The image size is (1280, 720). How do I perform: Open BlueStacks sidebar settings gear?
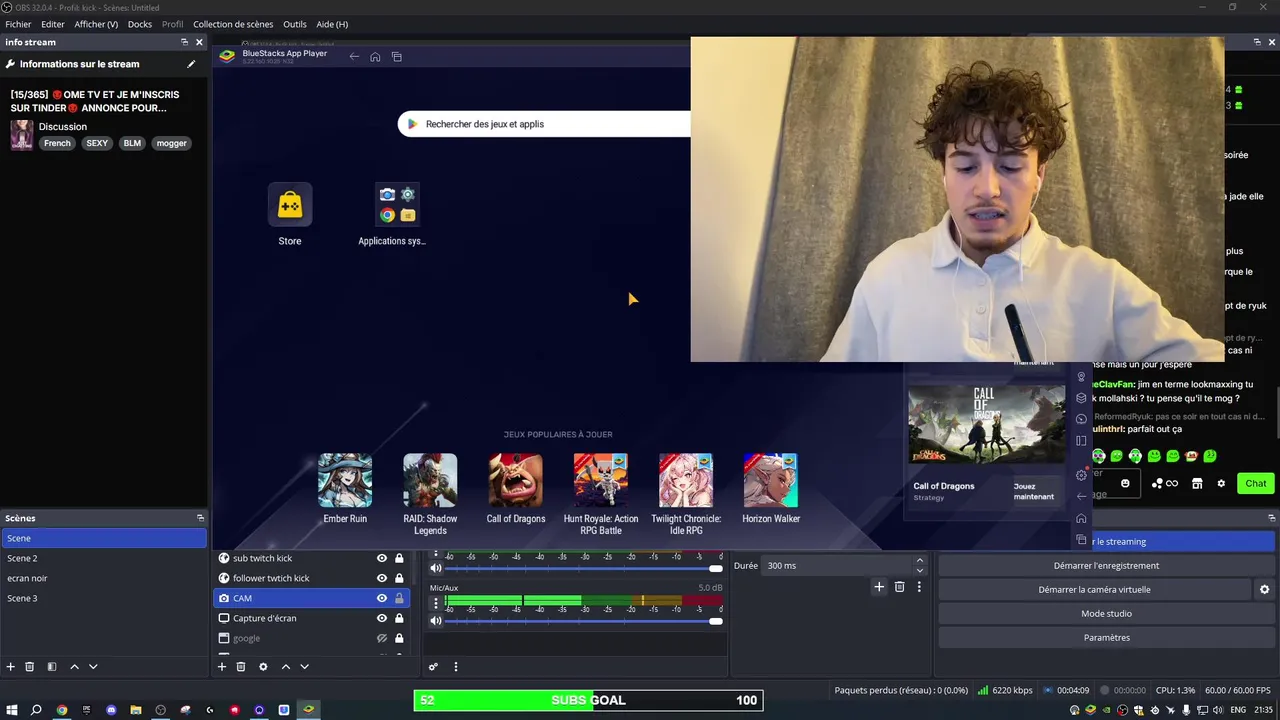click(x=1081, y=475)
